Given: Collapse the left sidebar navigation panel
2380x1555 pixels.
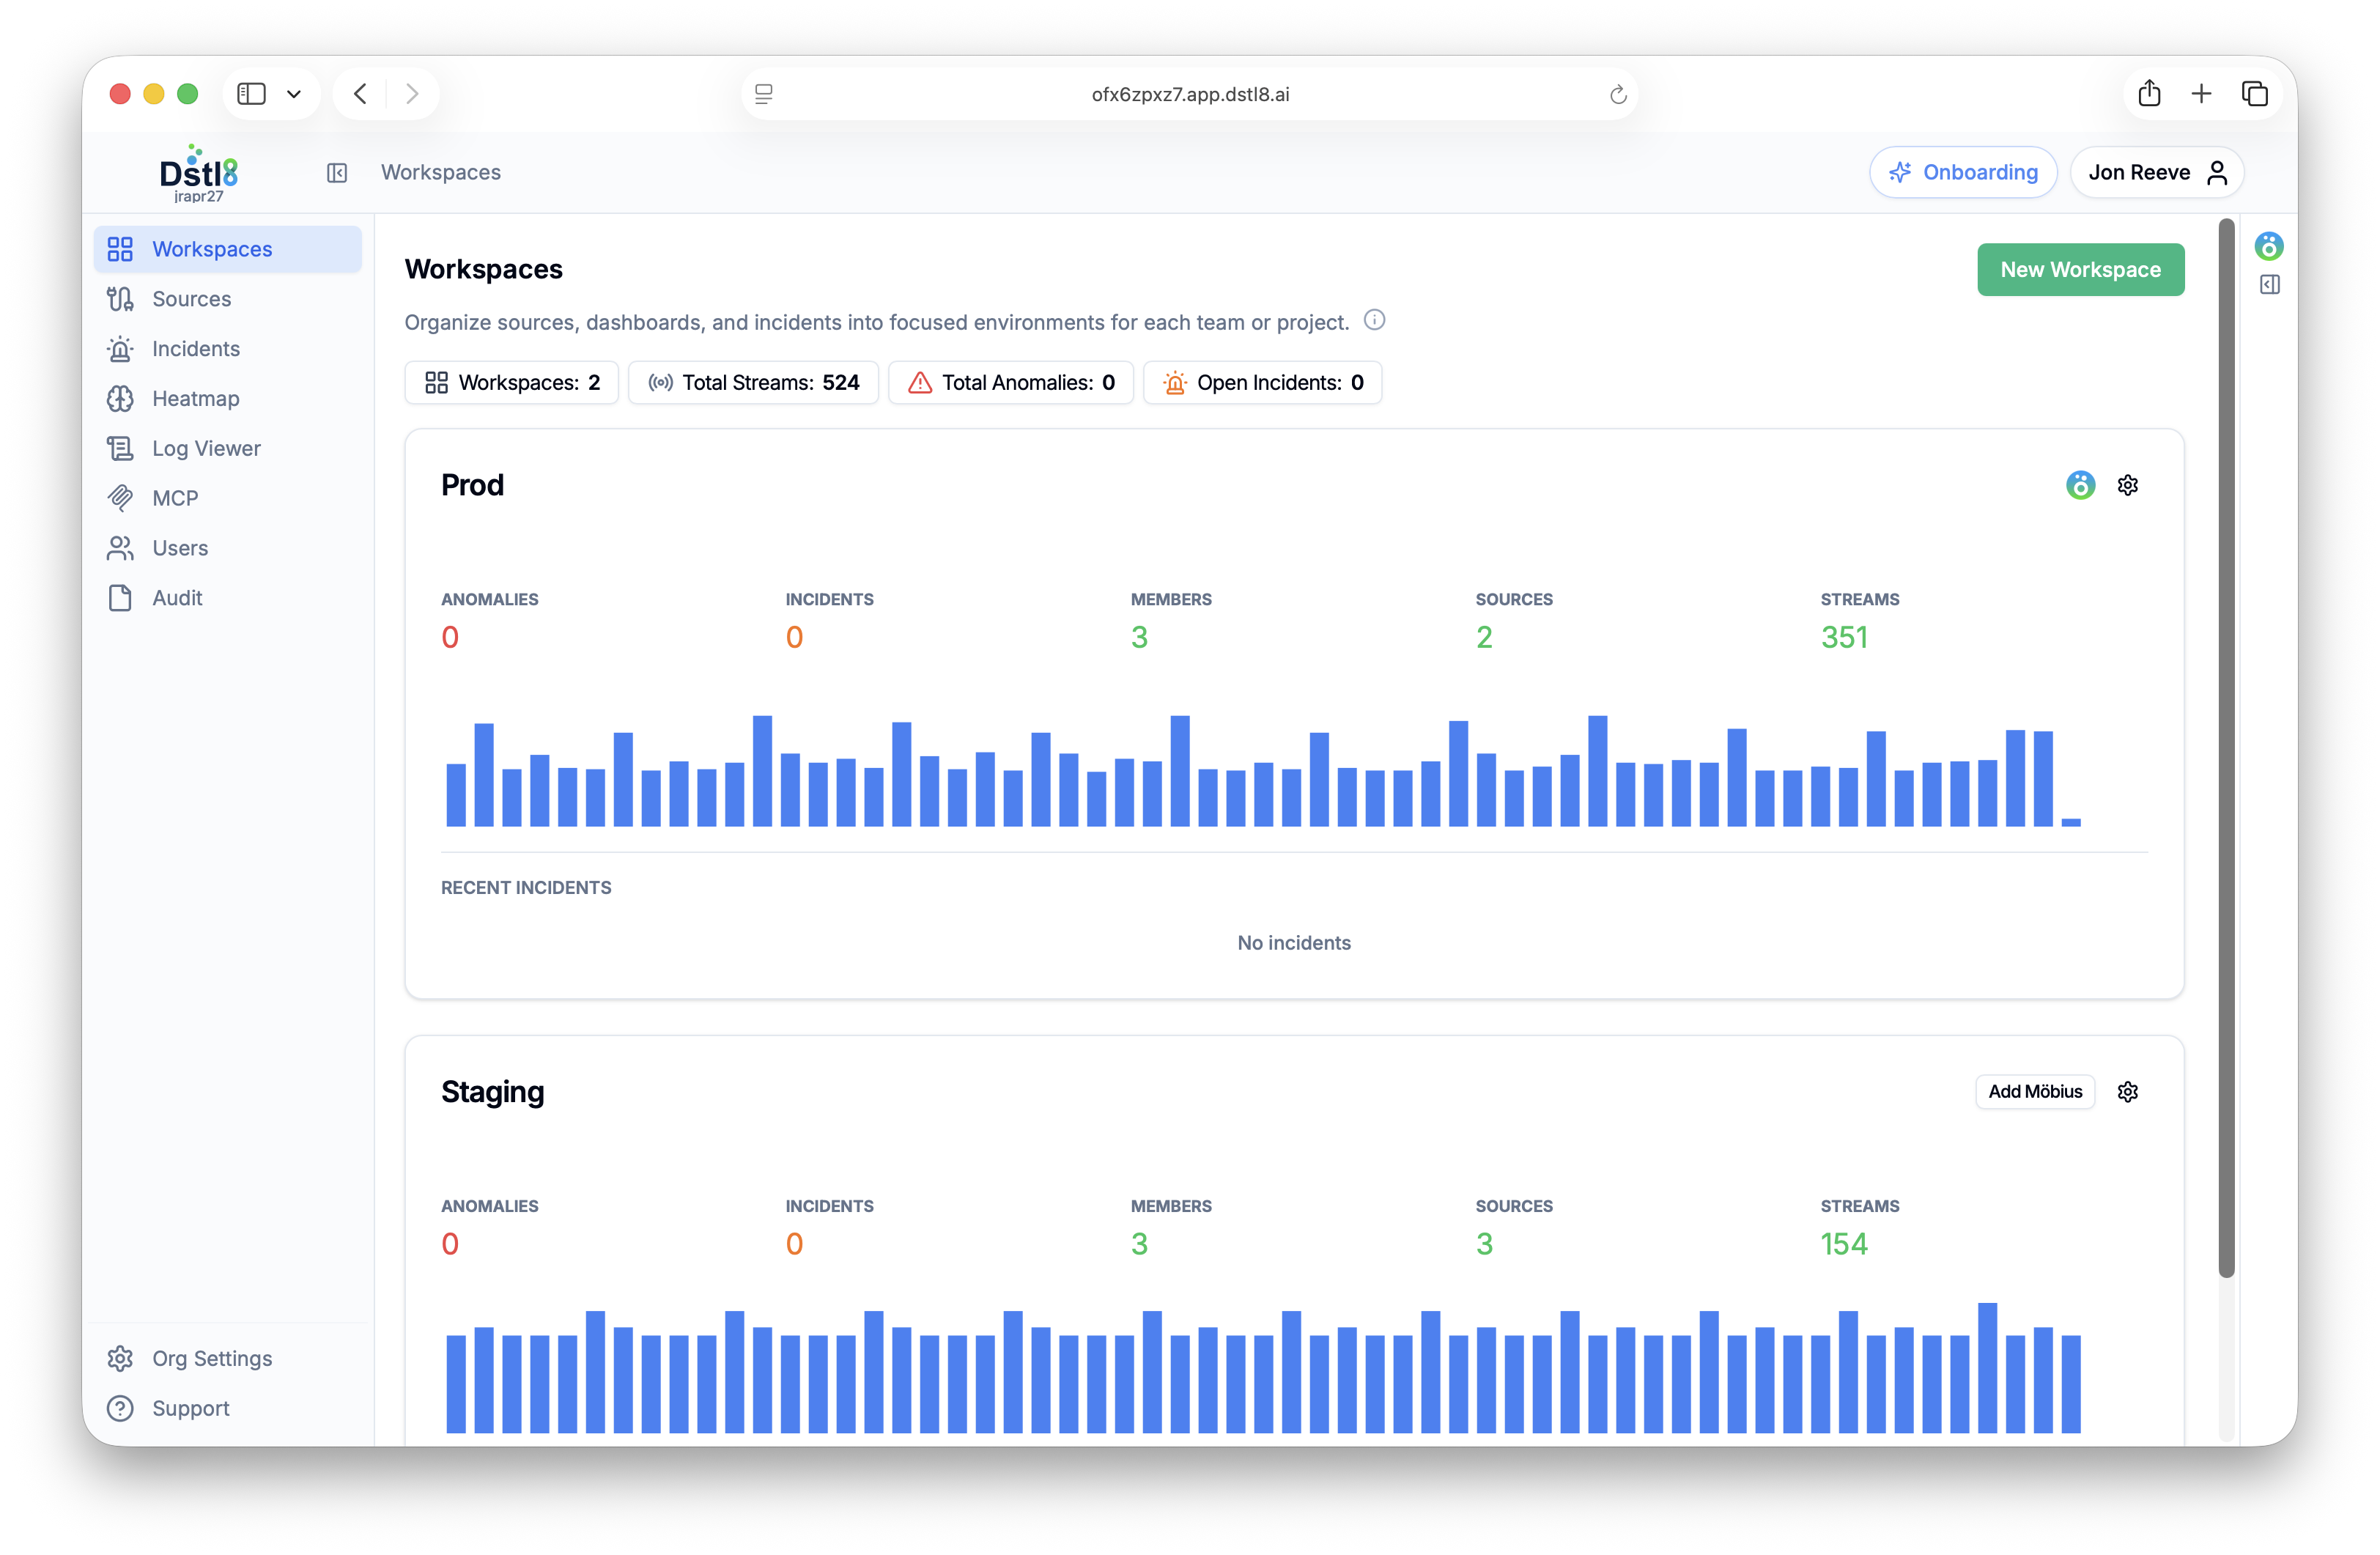Looking at the screenshot, I should [337, 173].
